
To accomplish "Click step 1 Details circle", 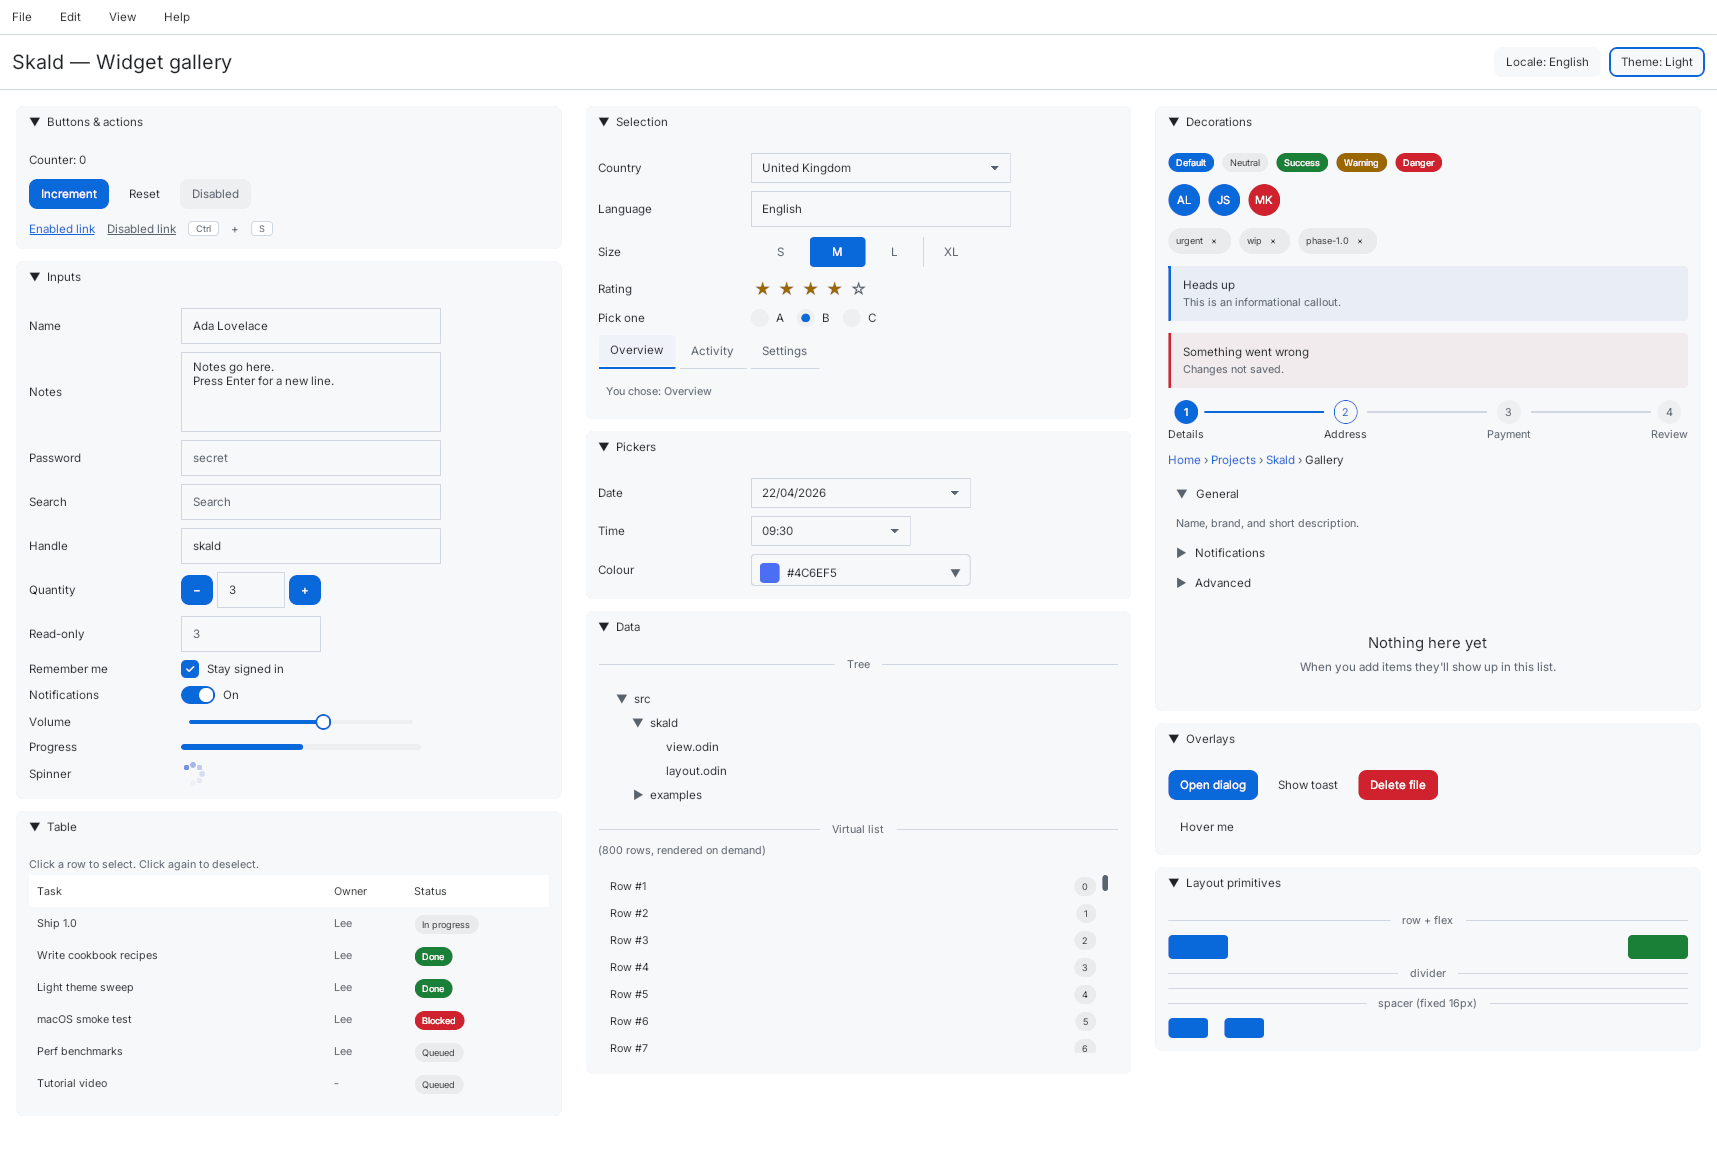I will 1186,412.
